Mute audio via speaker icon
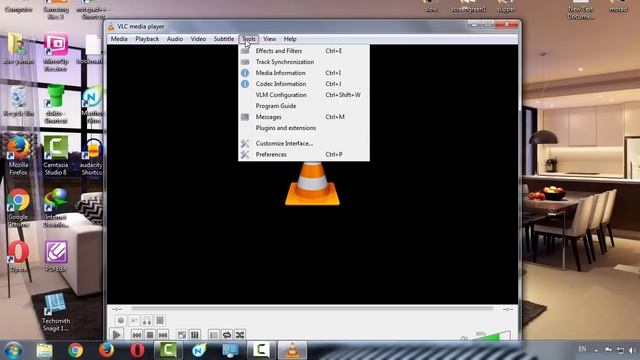This screenshot has width=640, height=360. pos(464,338)
